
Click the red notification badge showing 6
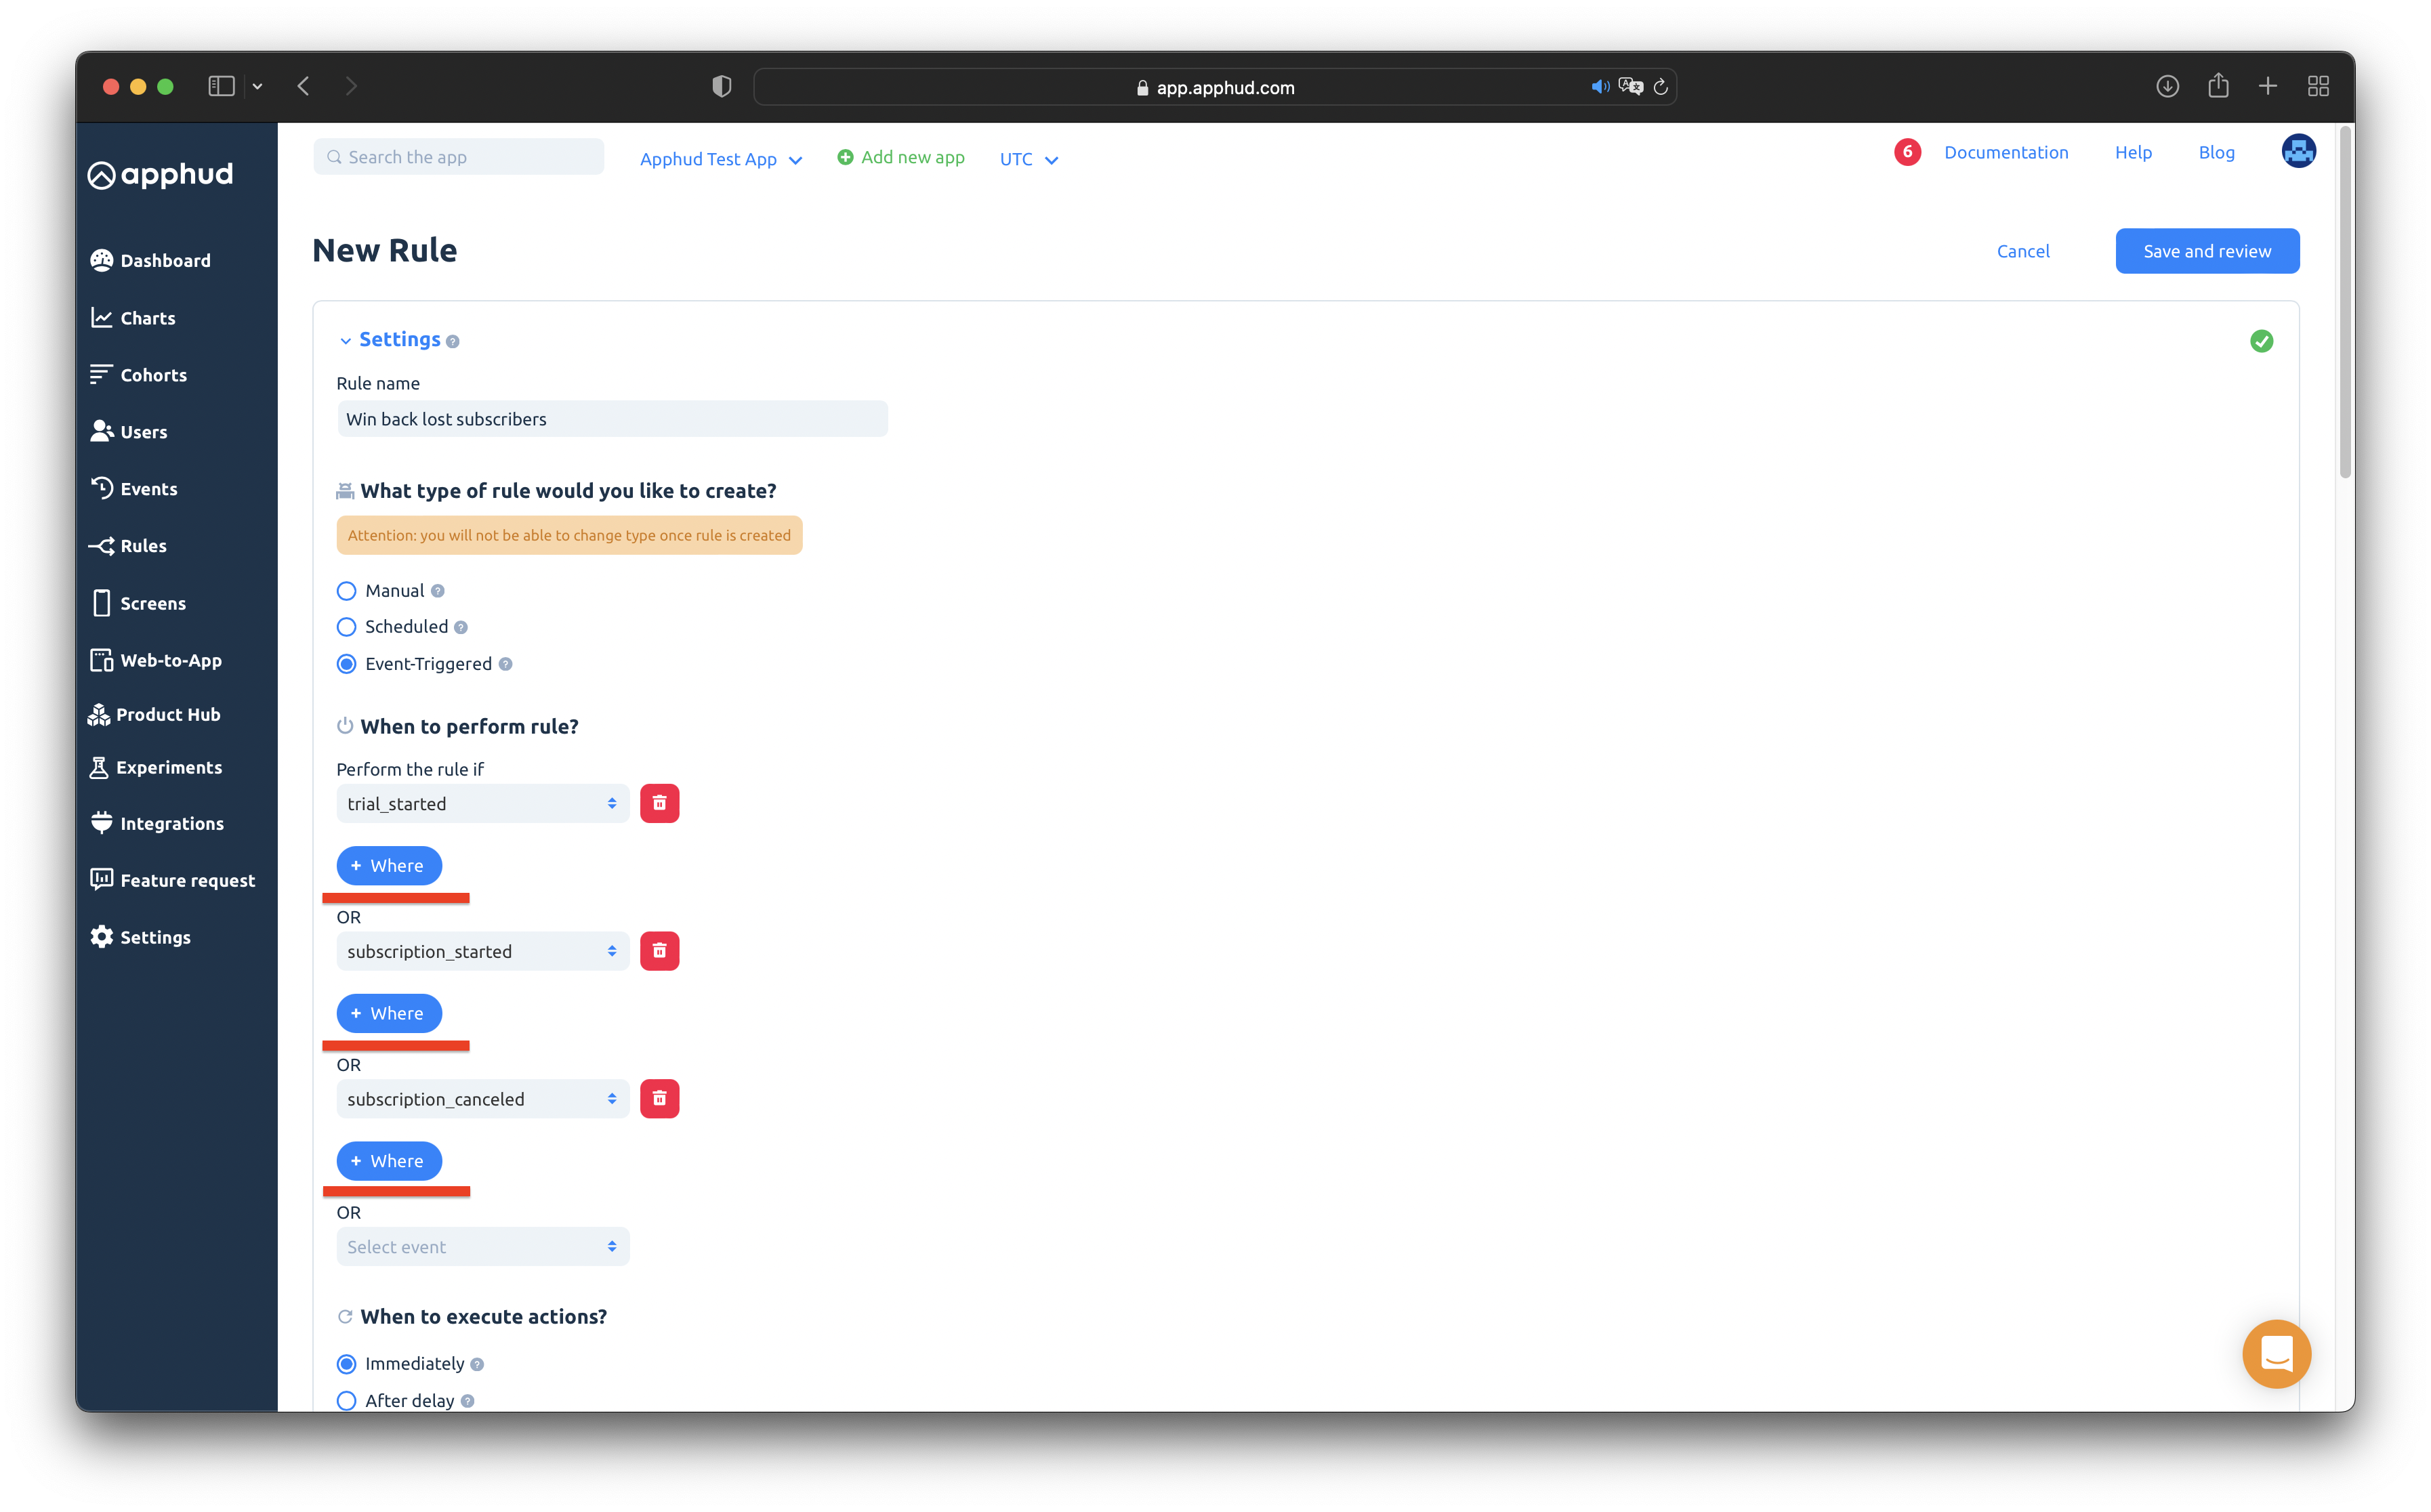pyautogui.click(x=1907, y=152)
